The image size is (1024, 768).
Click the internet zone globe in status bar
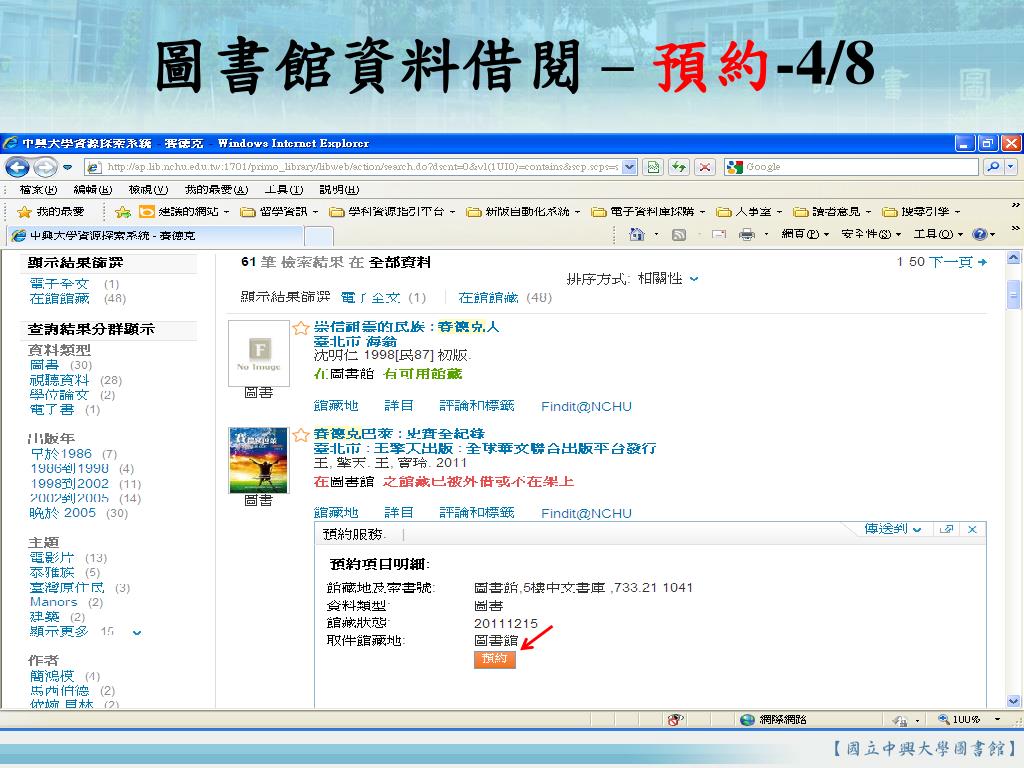pos(747,720)
